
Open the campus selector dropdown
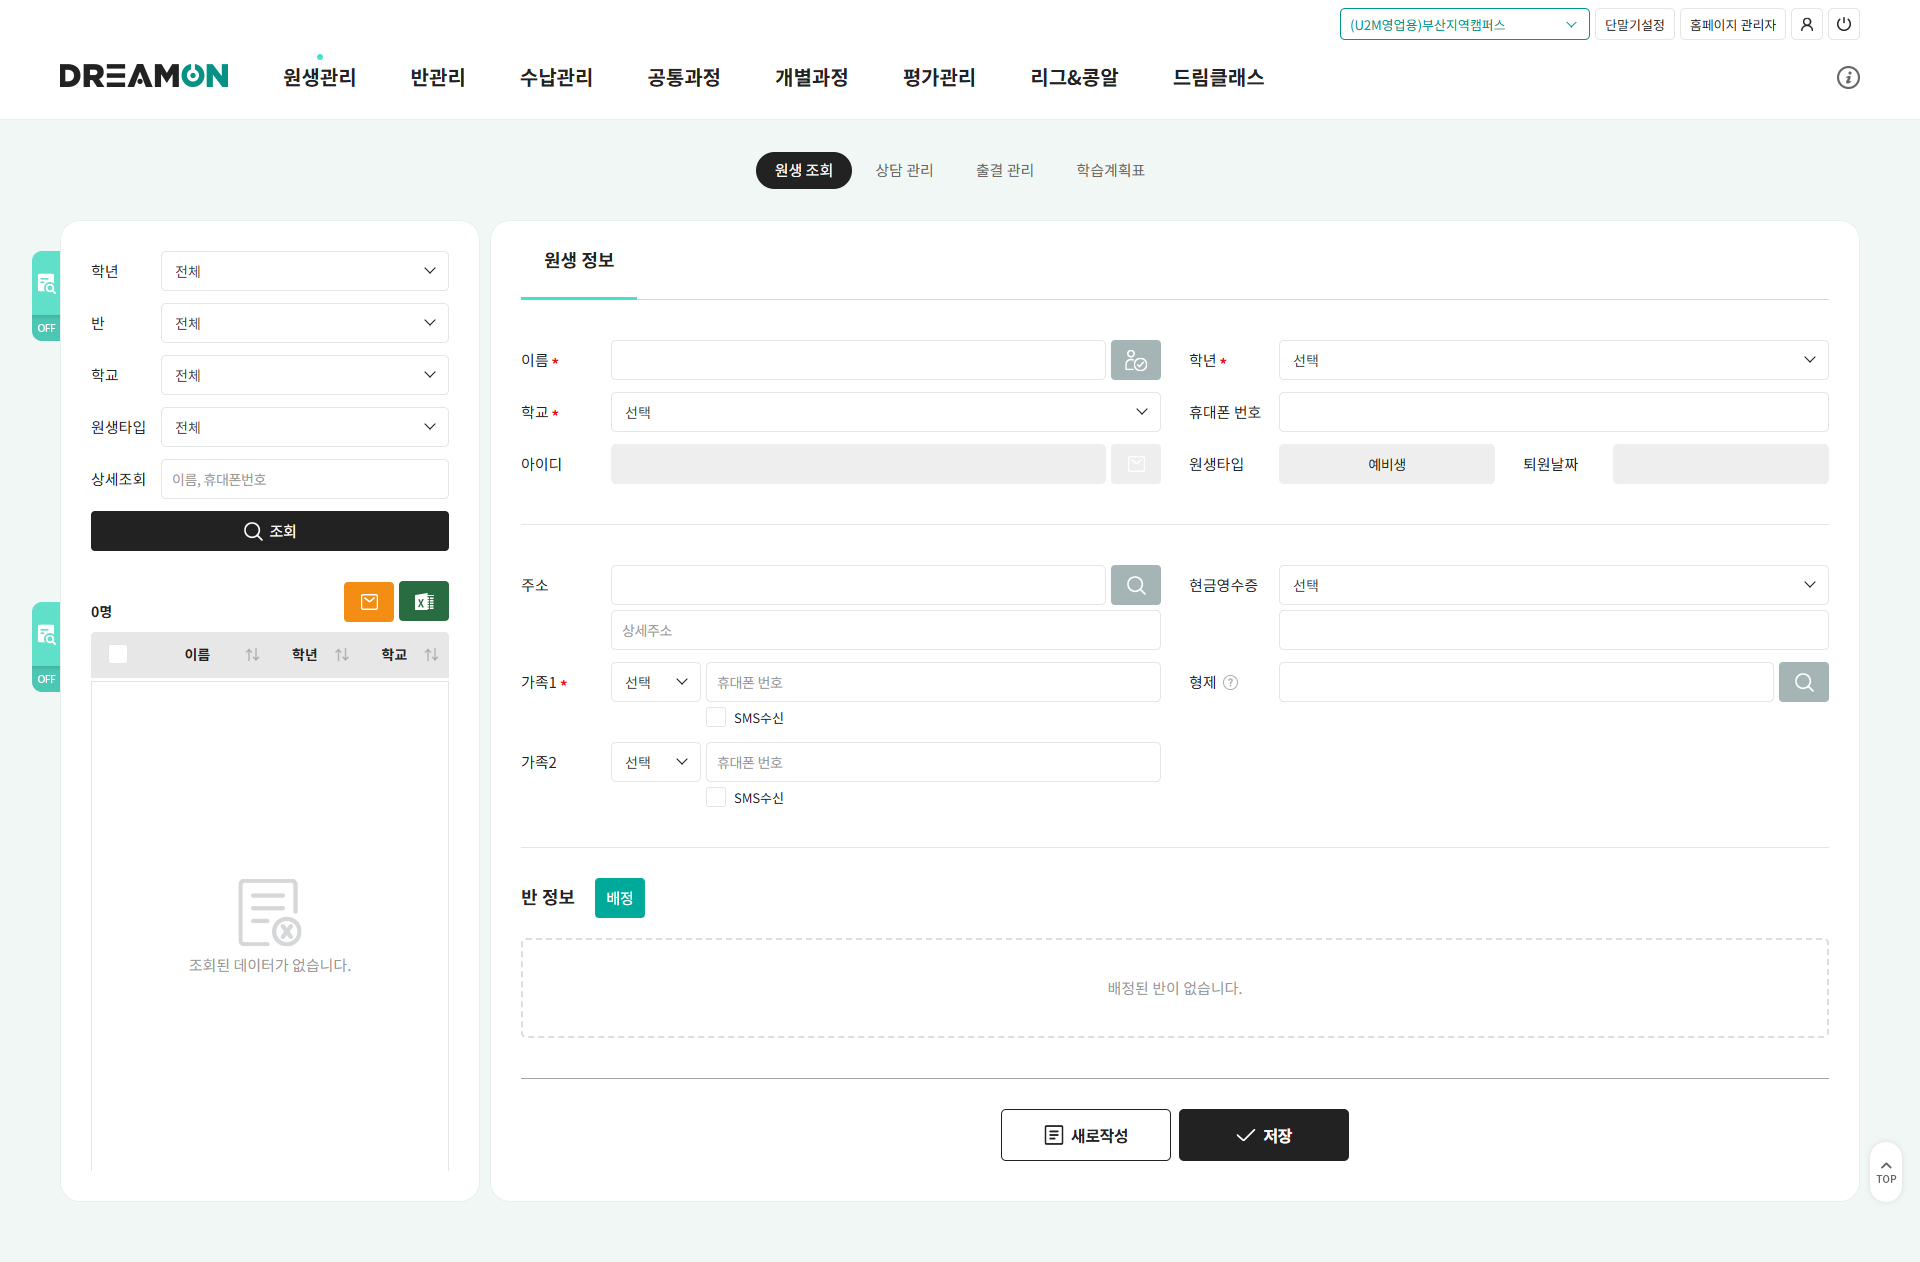click(x=1464, y=24)
